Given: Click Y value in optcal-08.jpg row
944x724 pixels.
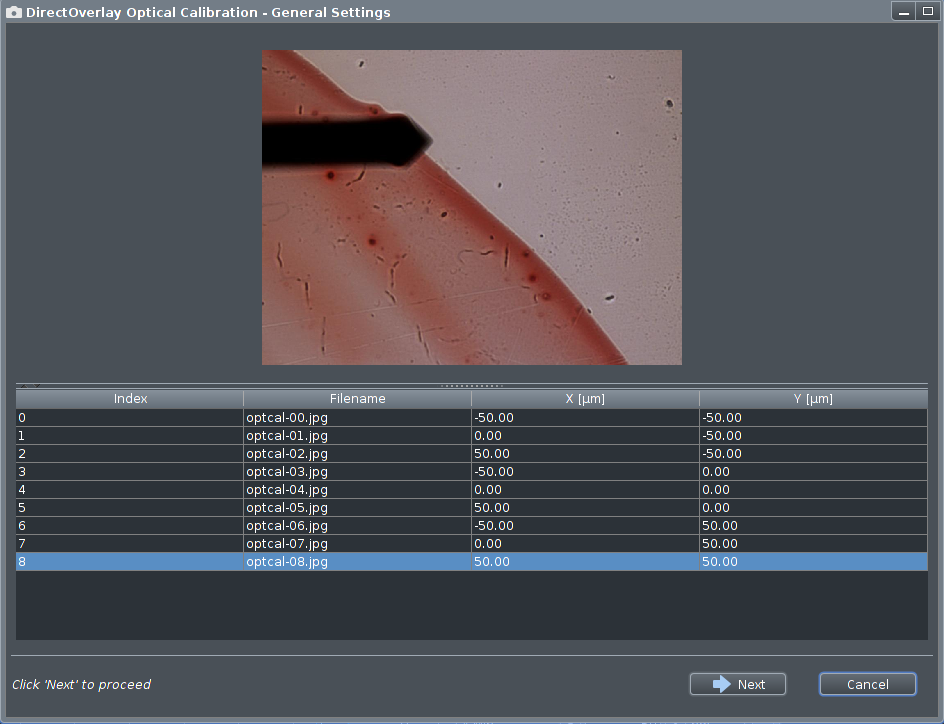Looking at the screenshot, I should [813, 562].
